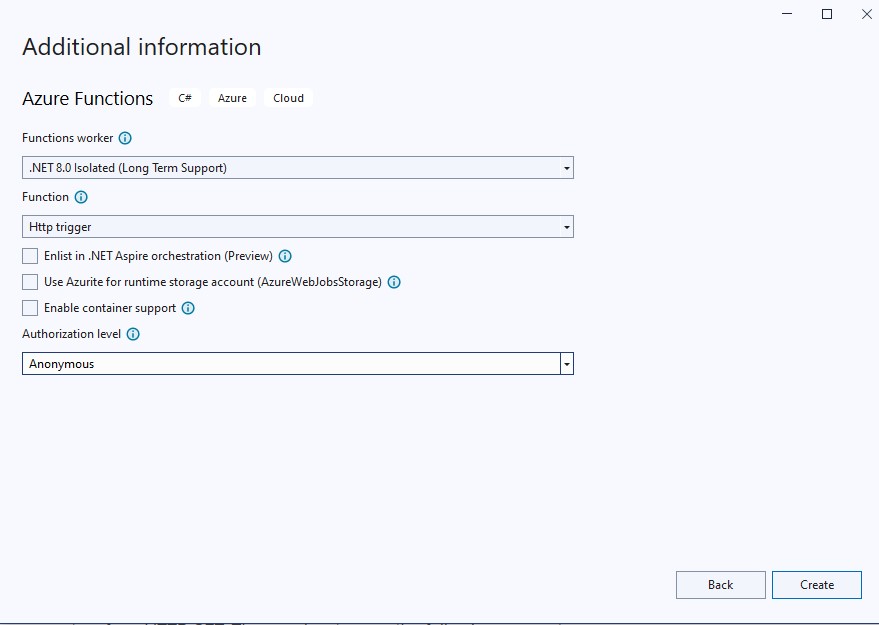Expand the Function Http trigger dropdown
The width and height of the screenshot is (879, 625).
click(298, 226)
